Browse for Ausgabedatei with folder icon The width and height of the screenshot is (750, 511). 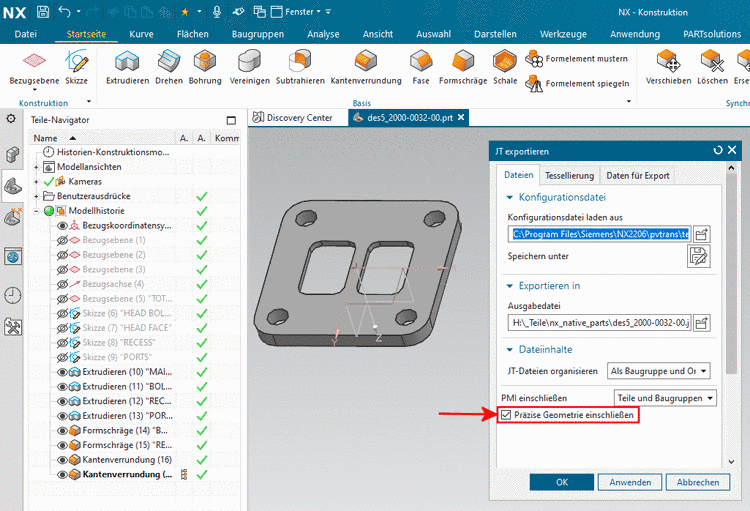click(701, 323)
